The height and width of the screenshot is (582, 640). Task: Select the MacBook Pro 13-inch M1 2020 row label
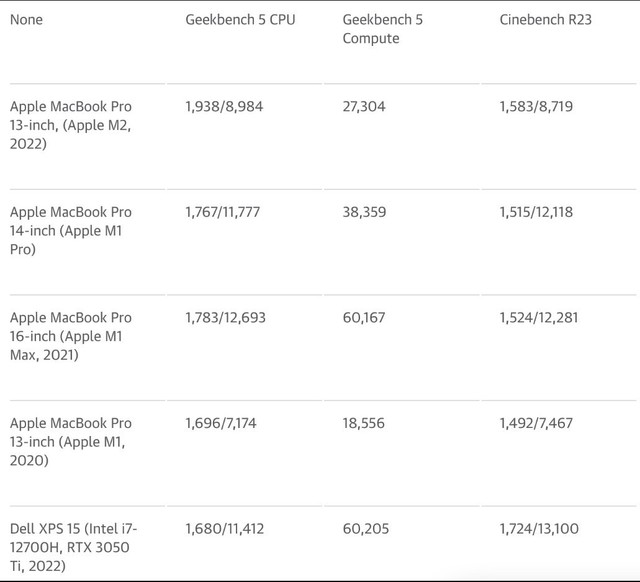[71, 442]
